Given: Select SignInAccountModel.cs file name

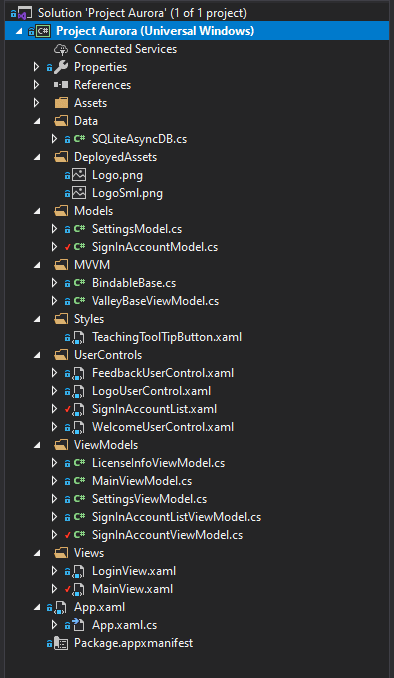Looking at the screenshot, I should tap(155, 247).
